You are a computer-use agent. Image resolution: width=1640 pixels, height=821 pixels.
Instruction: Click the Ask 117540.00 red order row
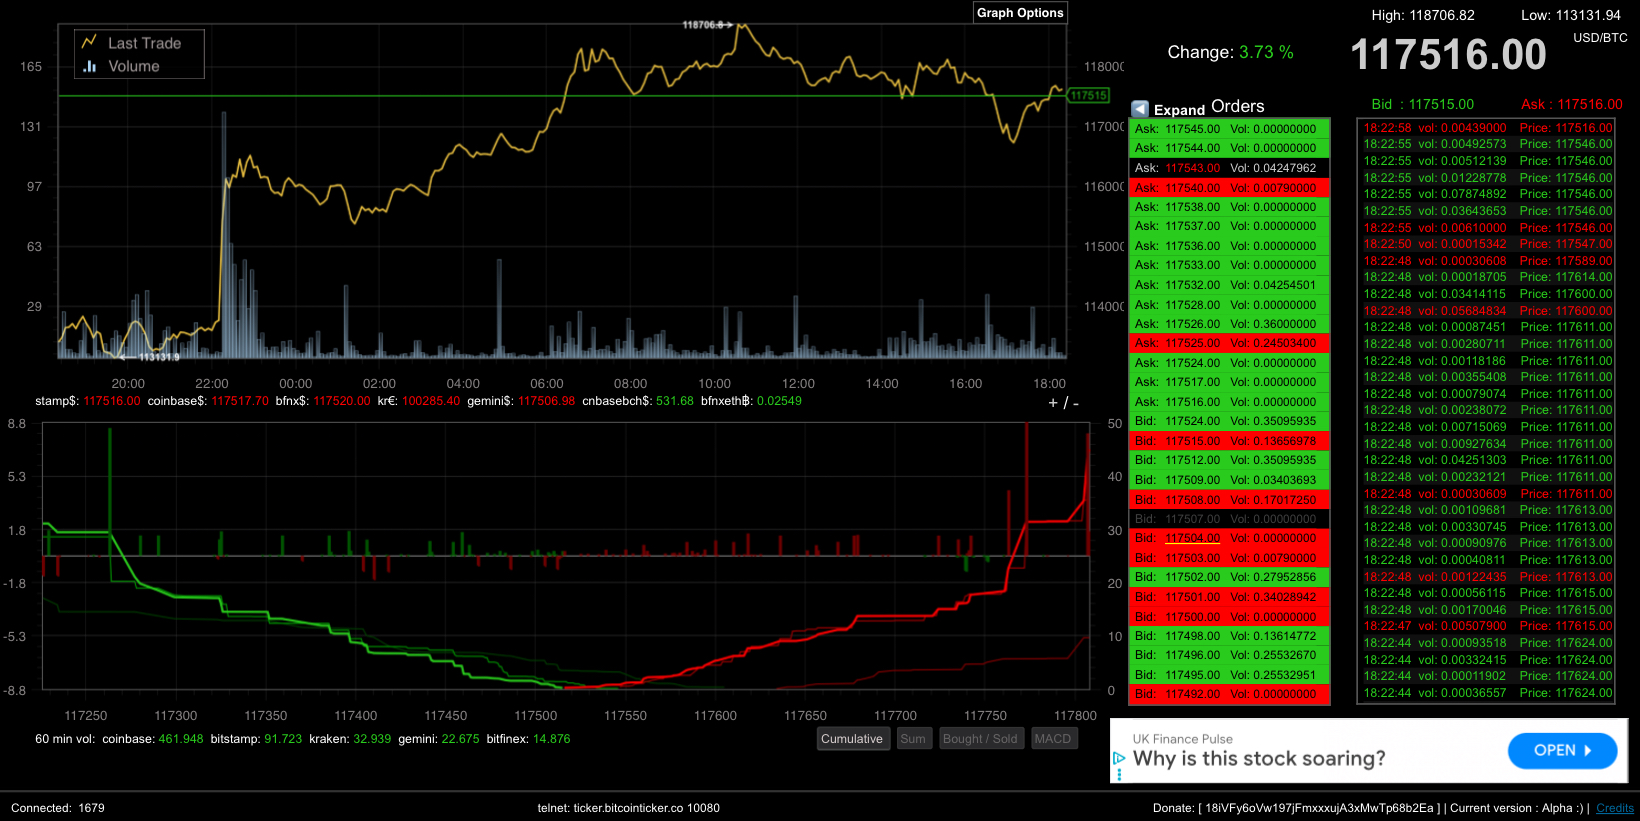tap(1229, 188)
